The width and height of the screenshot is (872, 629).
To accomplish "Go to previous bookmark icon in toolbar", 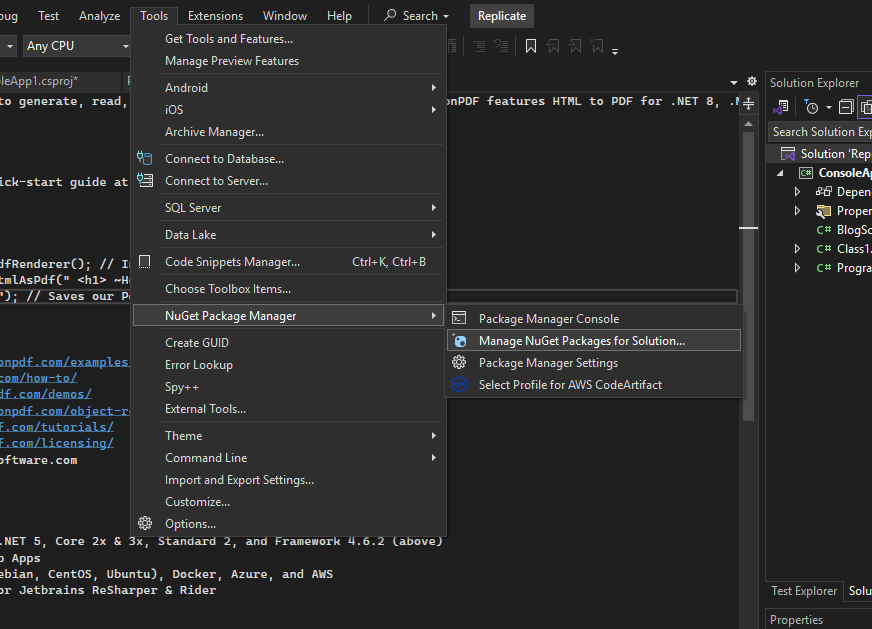I will coord(553,46).
